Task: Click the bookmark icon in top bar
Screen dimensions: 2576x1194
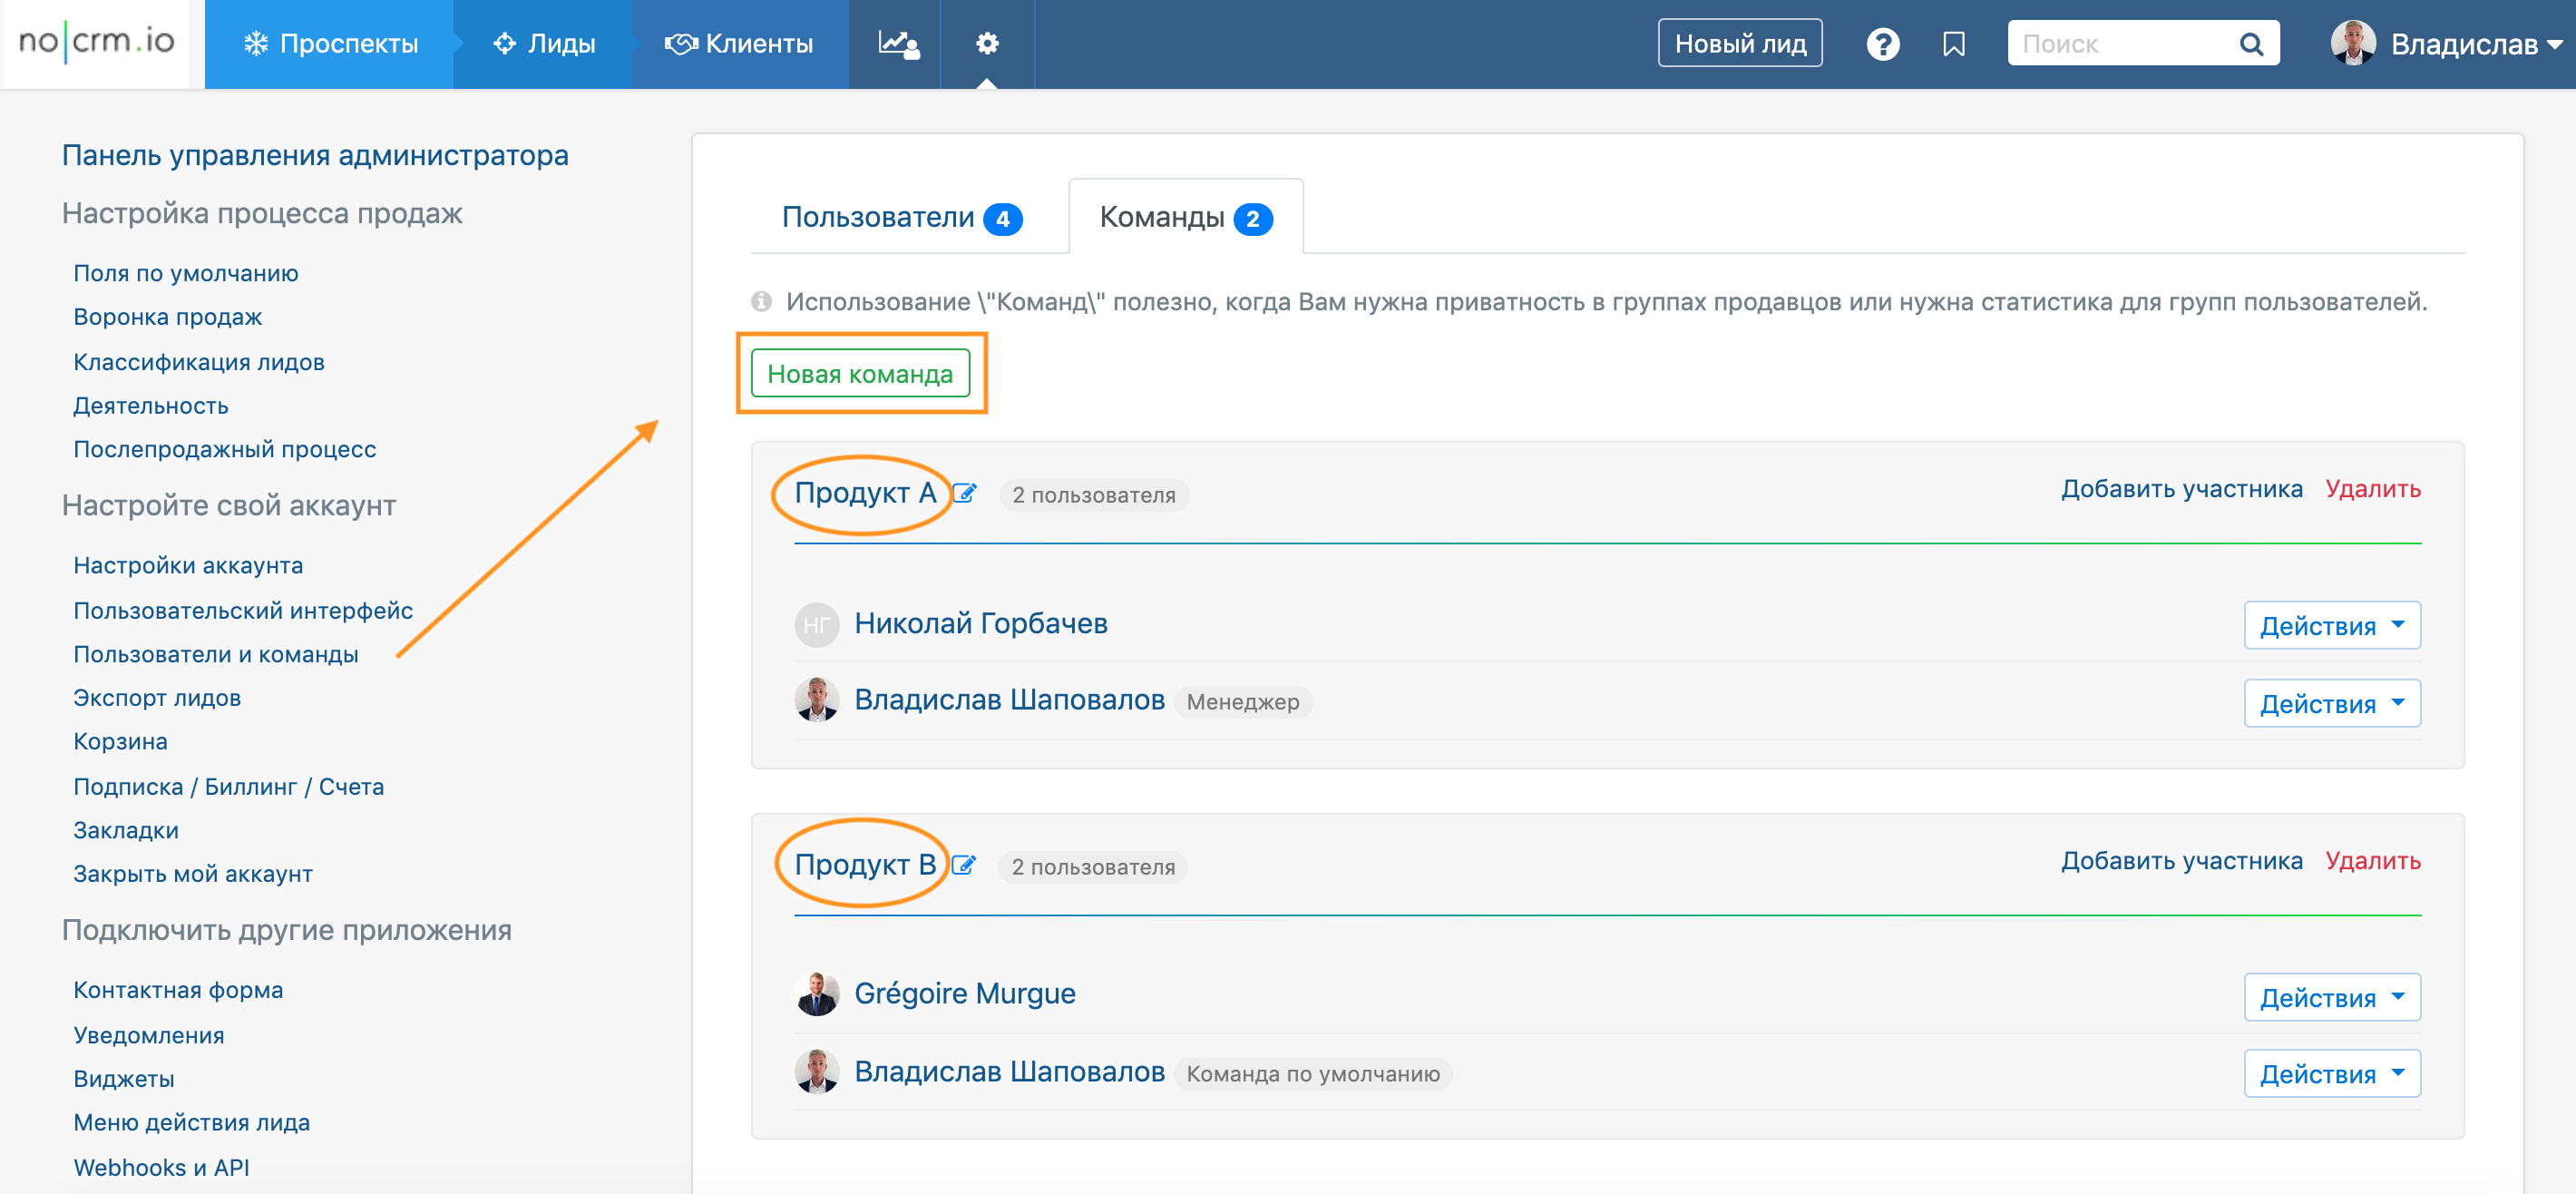Action: click(x=1953, y=44)
